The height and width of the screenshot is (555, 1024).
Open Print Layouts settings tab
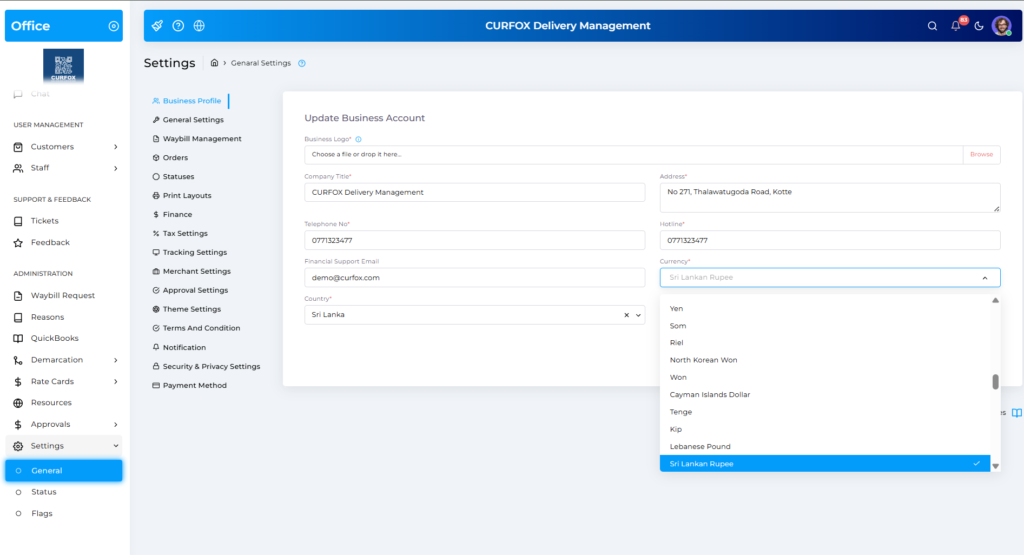click(x=182, y=195)
